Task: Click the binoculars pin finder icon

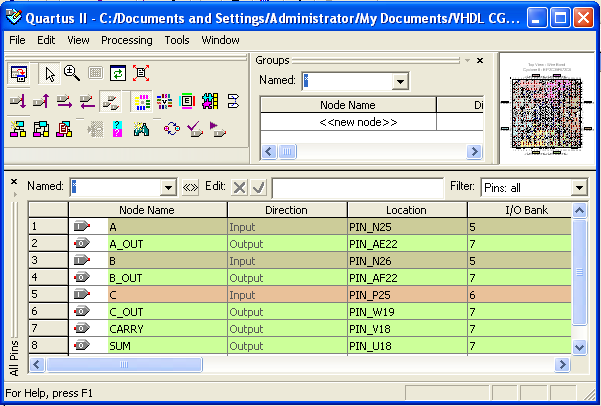Action: click(x=141, y=129)
